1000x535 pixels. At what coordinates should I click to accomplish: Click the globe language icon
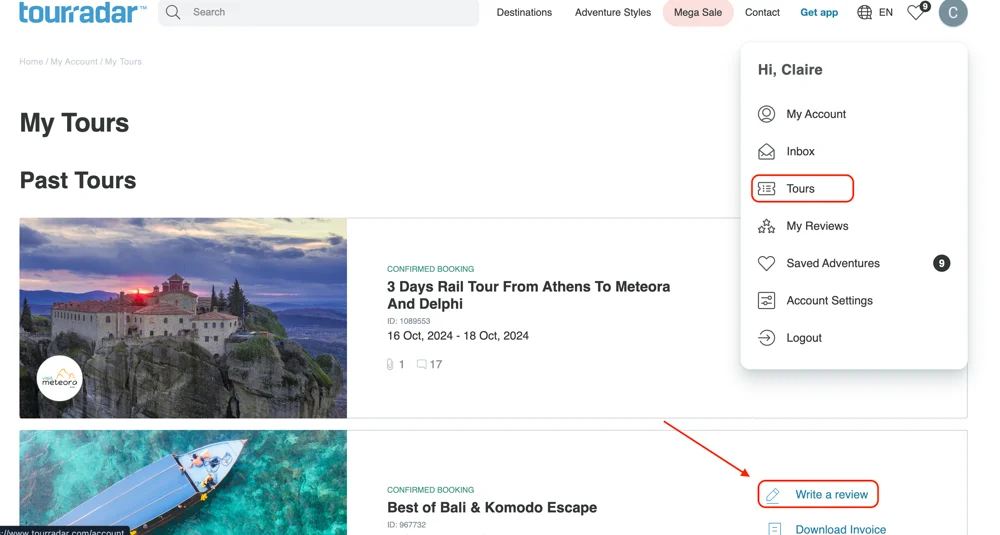click(x=864, y=12)
